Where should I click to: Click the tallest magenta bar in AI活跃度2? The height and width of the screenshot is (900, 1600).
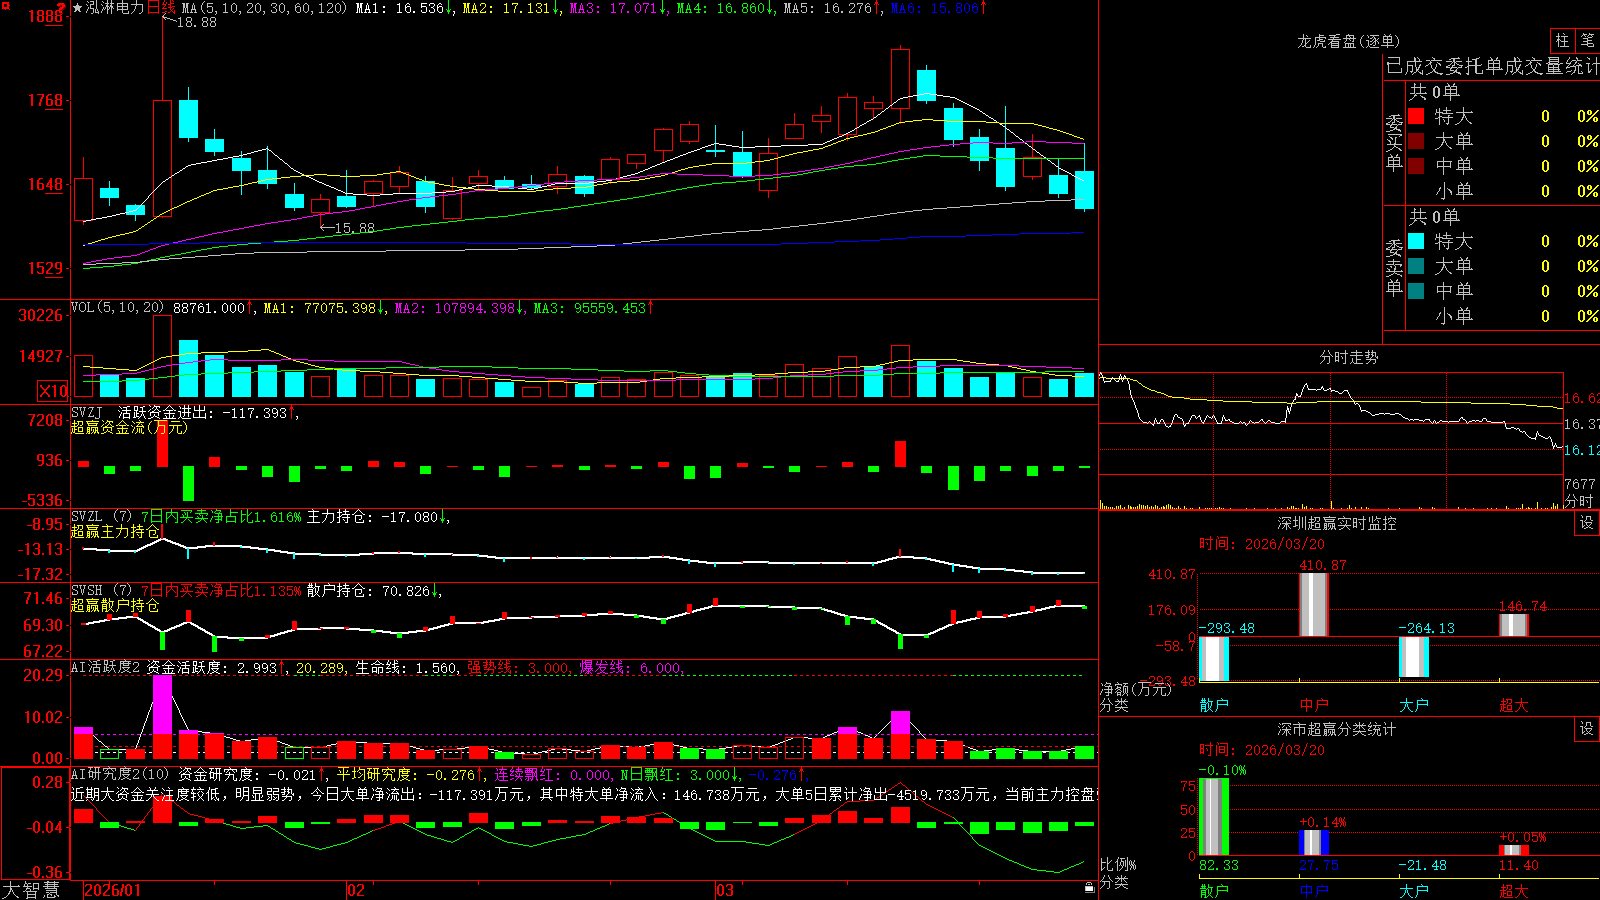pyautogui.click(x=162, y=706)
